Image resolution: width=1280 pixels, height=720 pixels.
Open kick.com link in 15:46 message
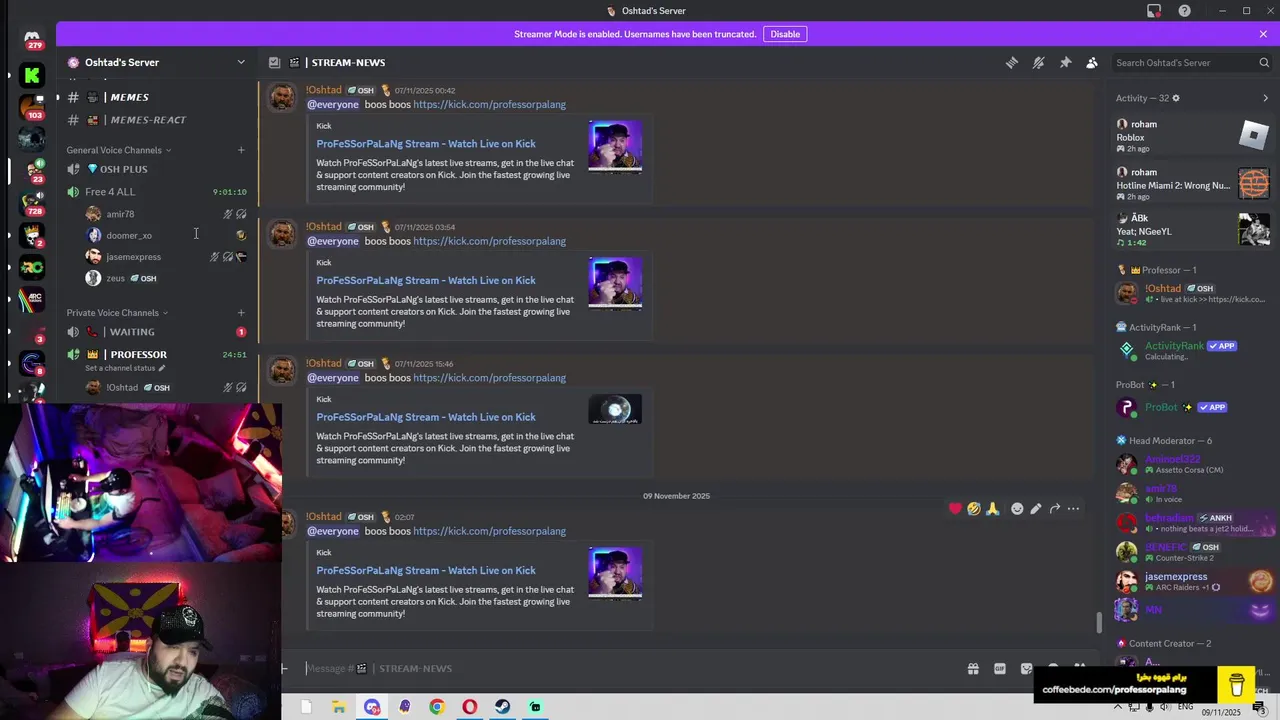pos(489,378)
